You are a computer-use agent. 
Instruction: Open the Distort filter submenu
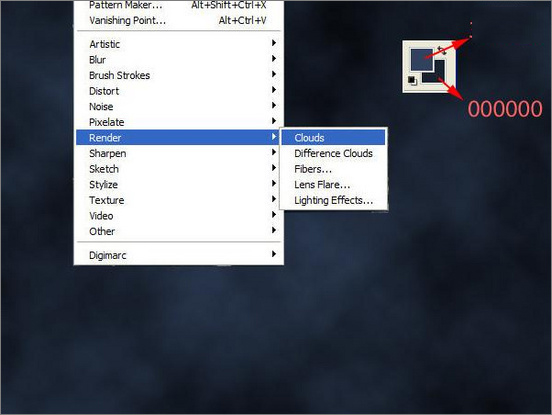[178, 91]
